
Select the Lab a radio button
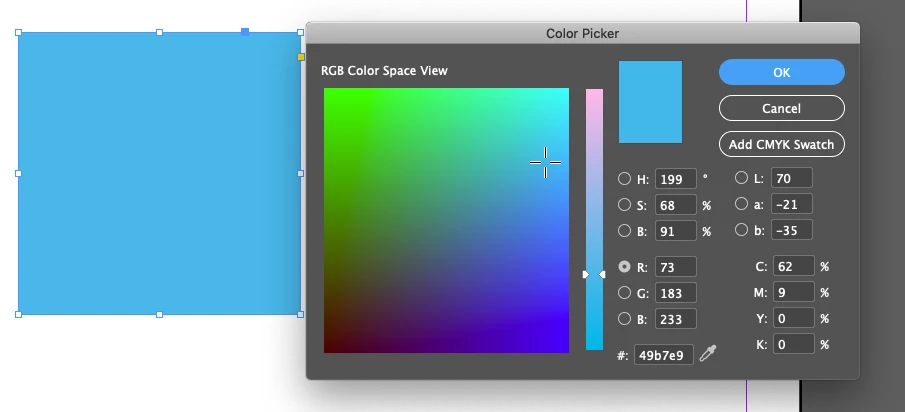point(741,204)
